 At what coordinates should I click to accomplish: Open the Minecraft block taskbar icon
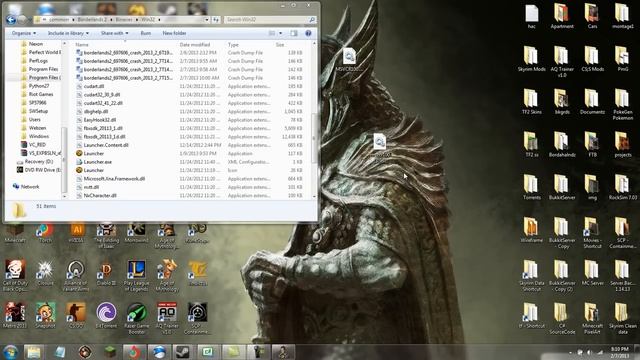109,352
